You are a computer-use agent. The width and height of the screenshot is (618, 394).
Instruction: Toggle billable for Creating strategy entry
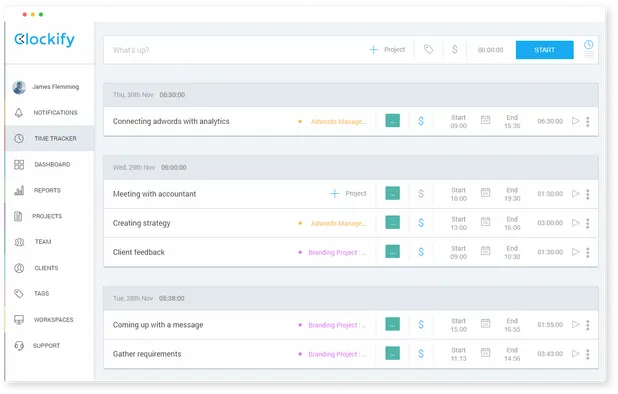421,223
